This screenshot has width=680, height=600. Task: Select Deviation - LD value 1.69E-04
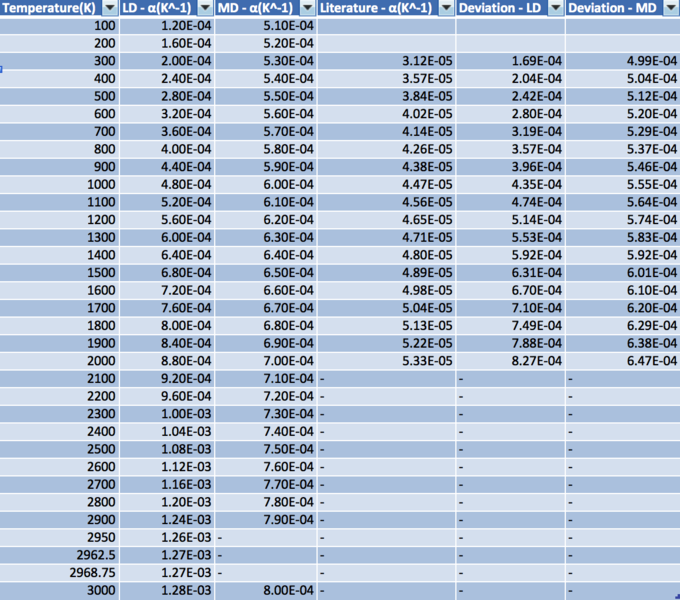510,61
